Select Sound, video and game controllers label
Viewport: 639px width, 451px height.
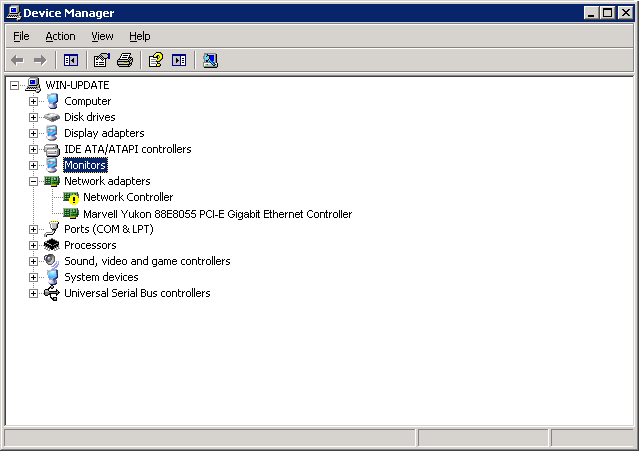(x=147, y=261)
